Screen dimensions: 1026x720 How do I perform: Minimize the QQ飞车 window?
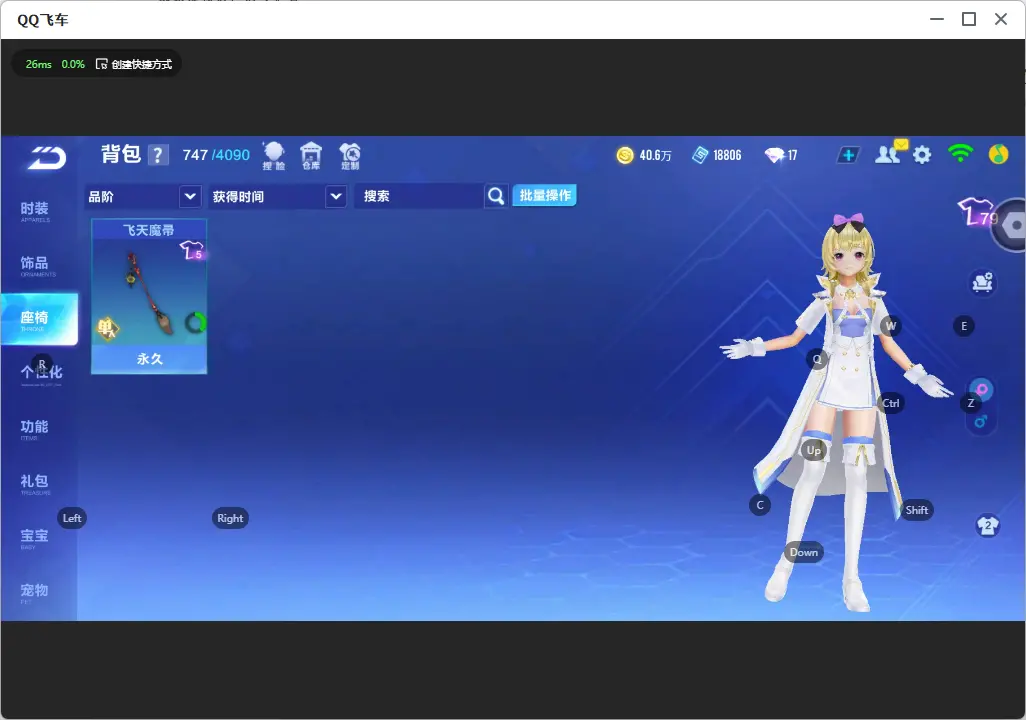click(937, 20)
